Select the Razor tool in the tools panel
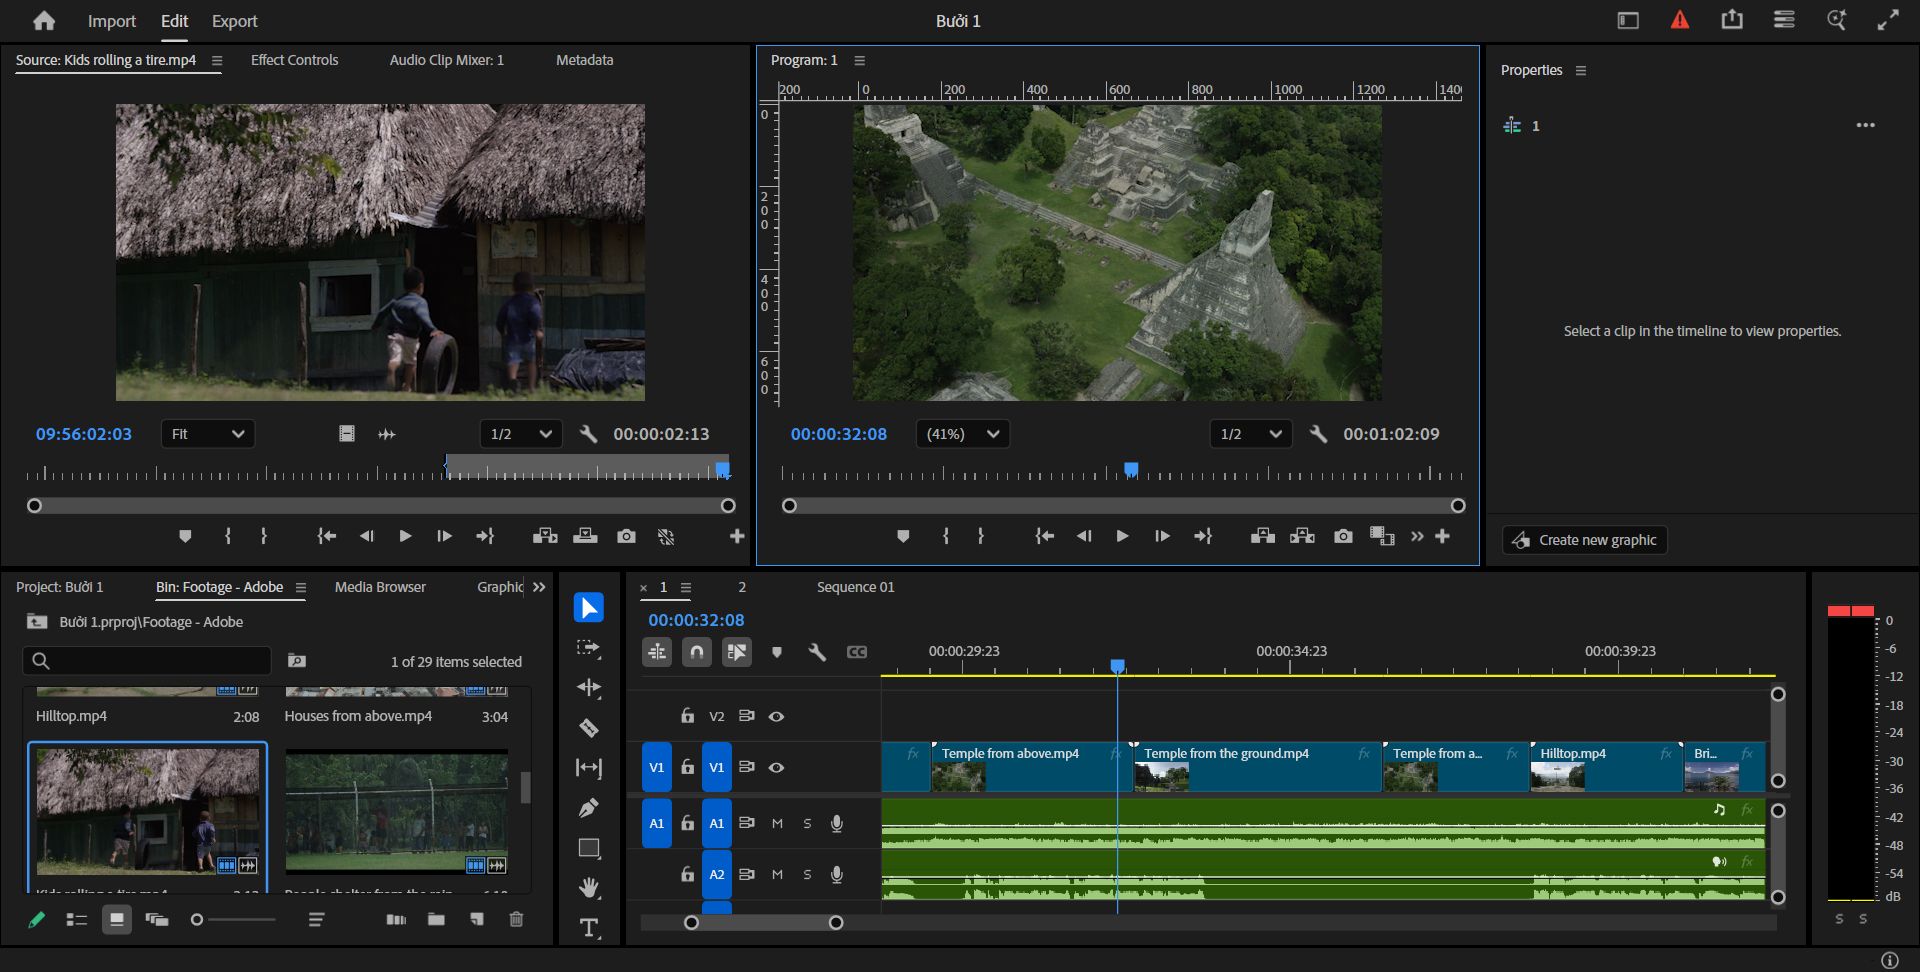The image size is (1920, 972). click(589, 728)
